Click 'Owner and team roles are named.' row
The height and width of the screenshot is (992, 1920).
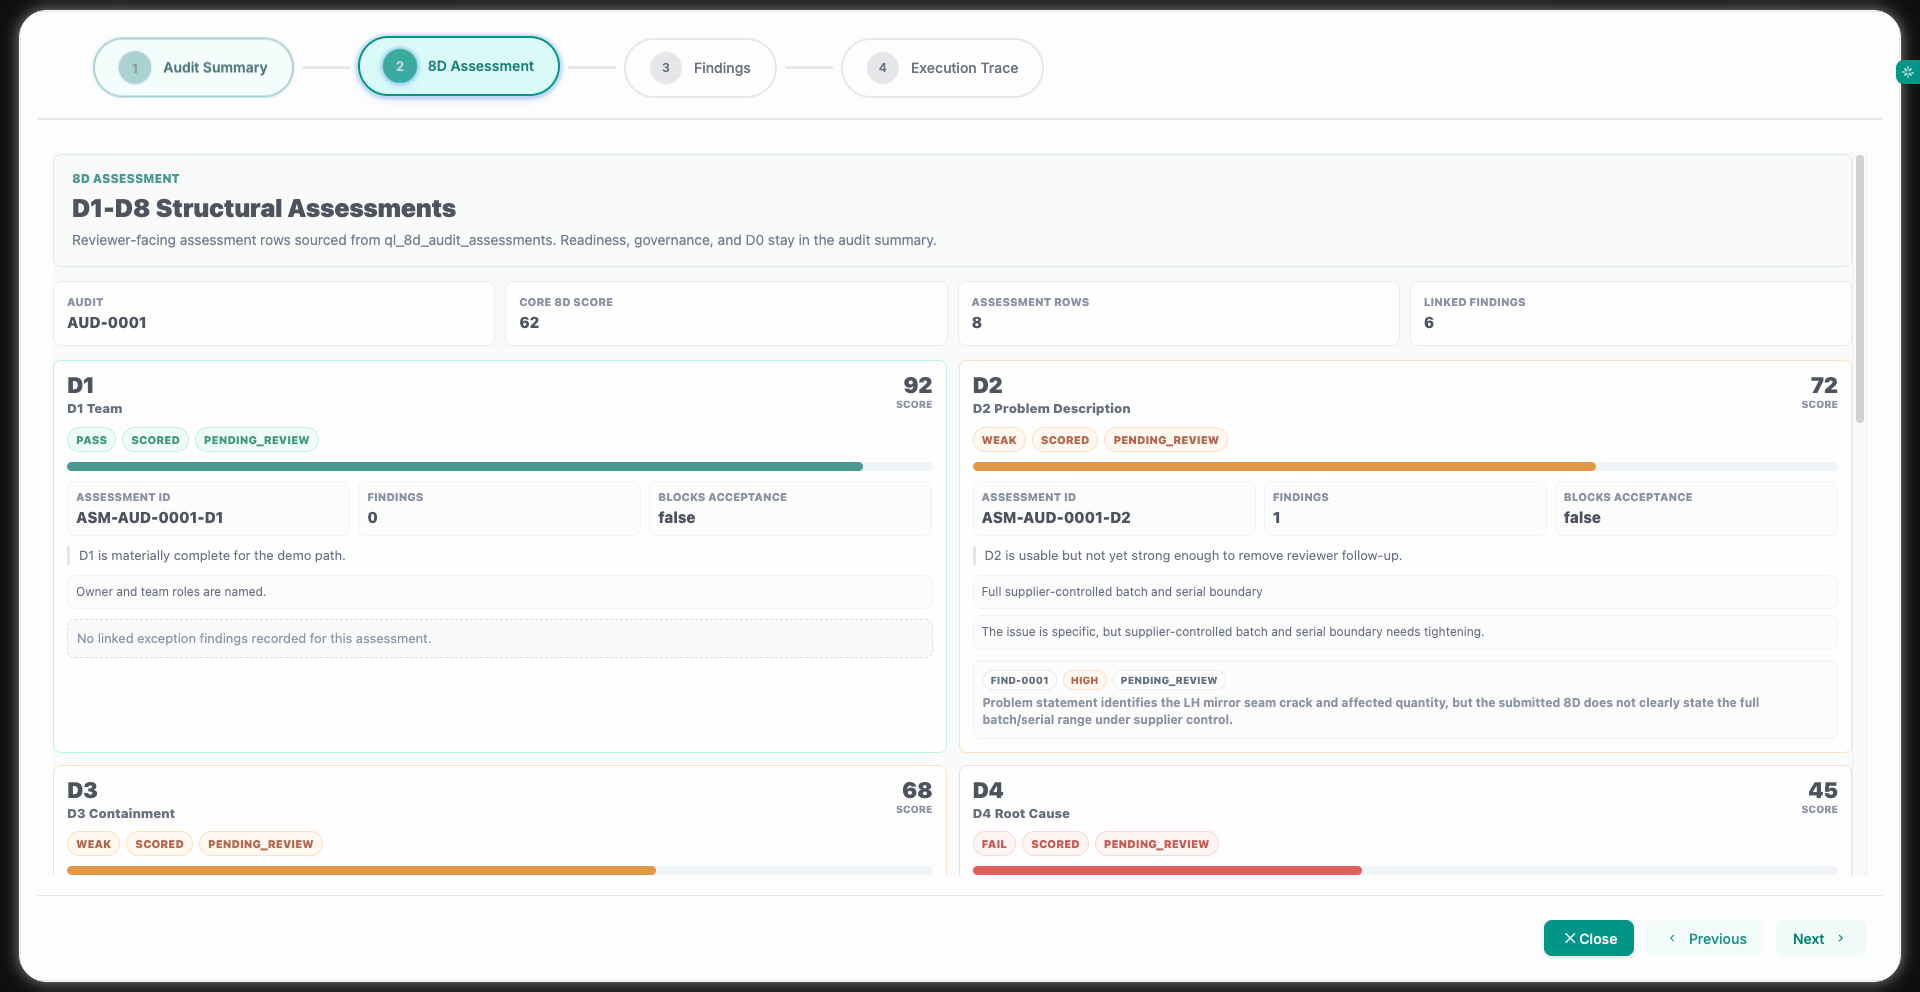500,592
